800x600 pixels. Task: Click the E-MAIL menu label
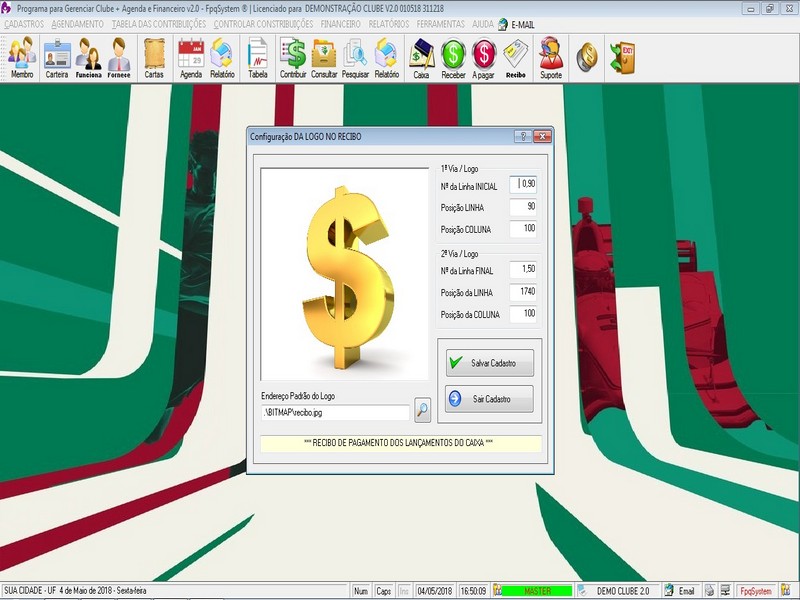coord(522,24)
